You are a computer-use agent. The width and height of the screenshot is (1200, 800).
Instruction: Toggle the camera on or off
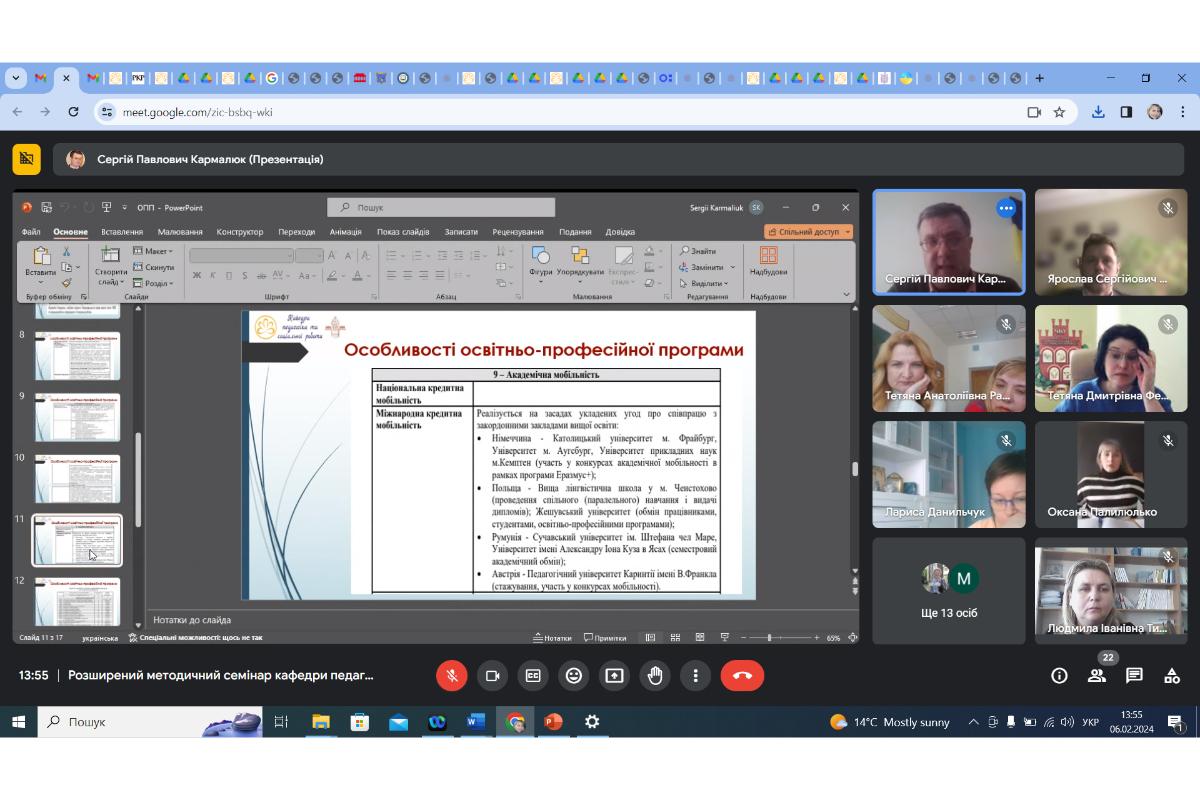(x=492, y=676)
